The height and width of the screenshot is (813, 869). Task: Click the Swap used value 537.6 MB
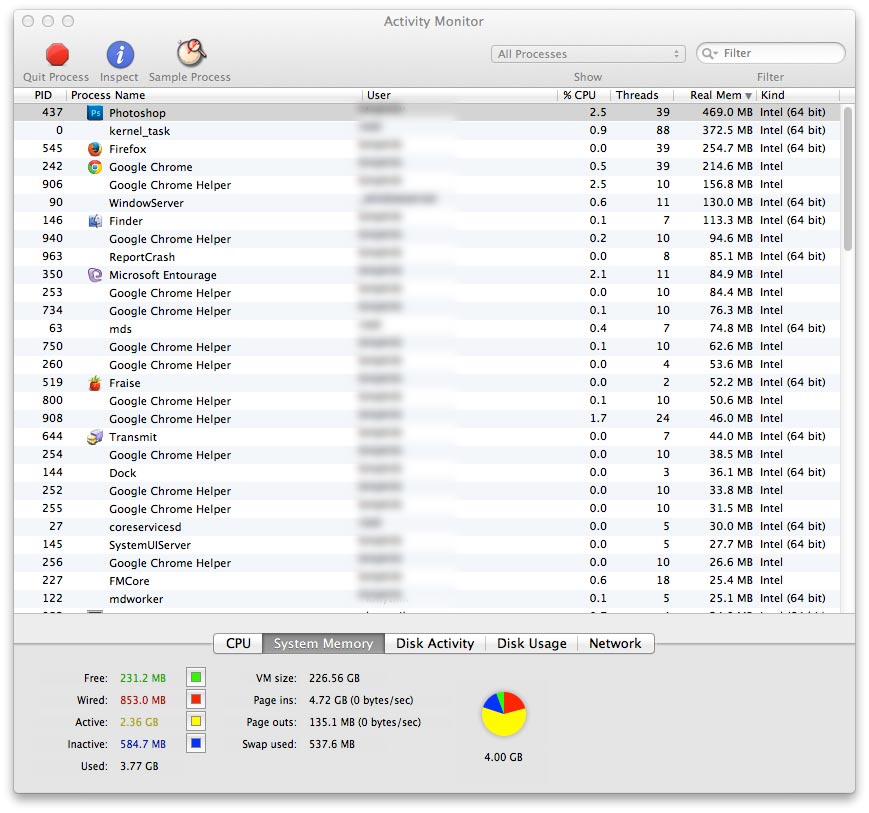pyautogui.click(x=331, y=744)
